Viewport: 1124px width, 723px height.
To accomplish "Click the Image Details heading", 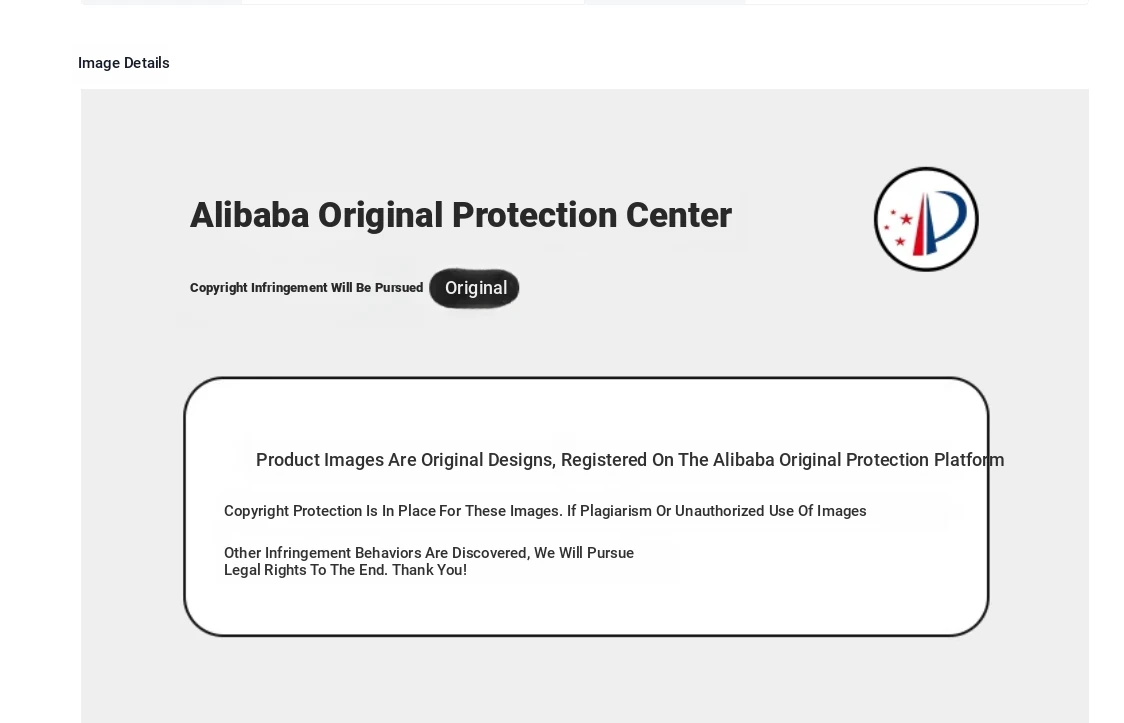I will 124,63.
